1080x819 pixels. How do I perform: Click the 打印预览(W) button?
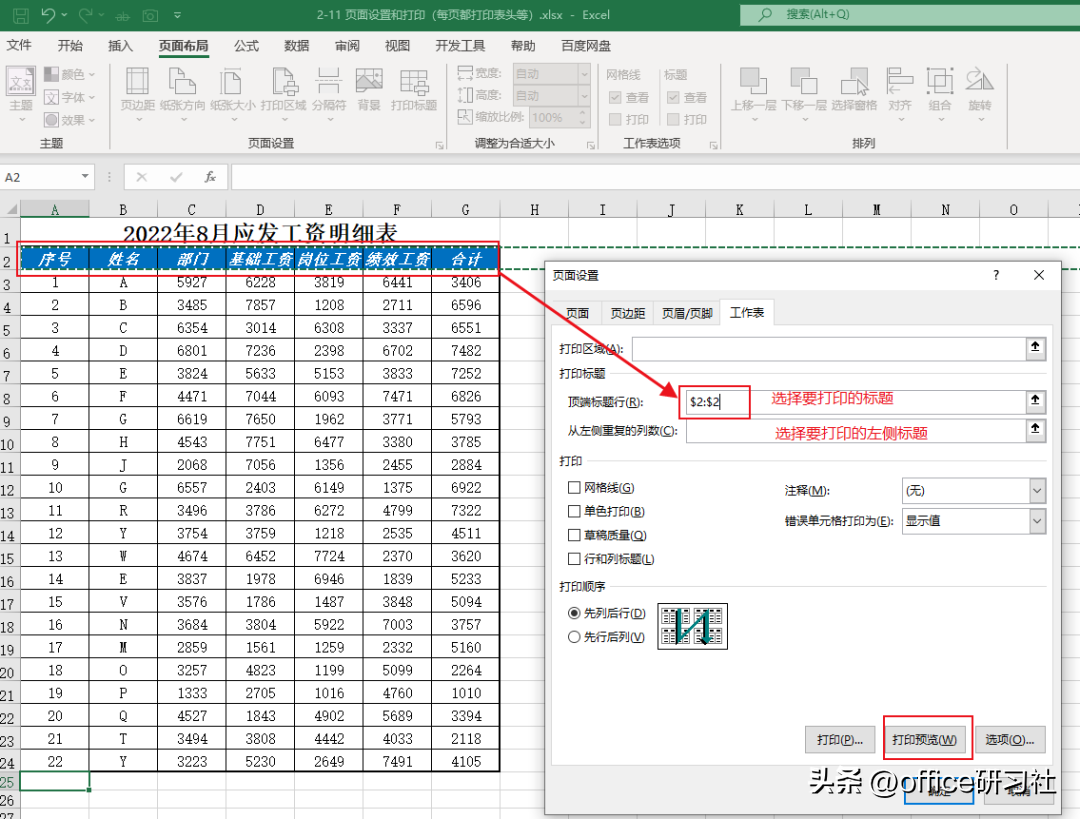924,739
